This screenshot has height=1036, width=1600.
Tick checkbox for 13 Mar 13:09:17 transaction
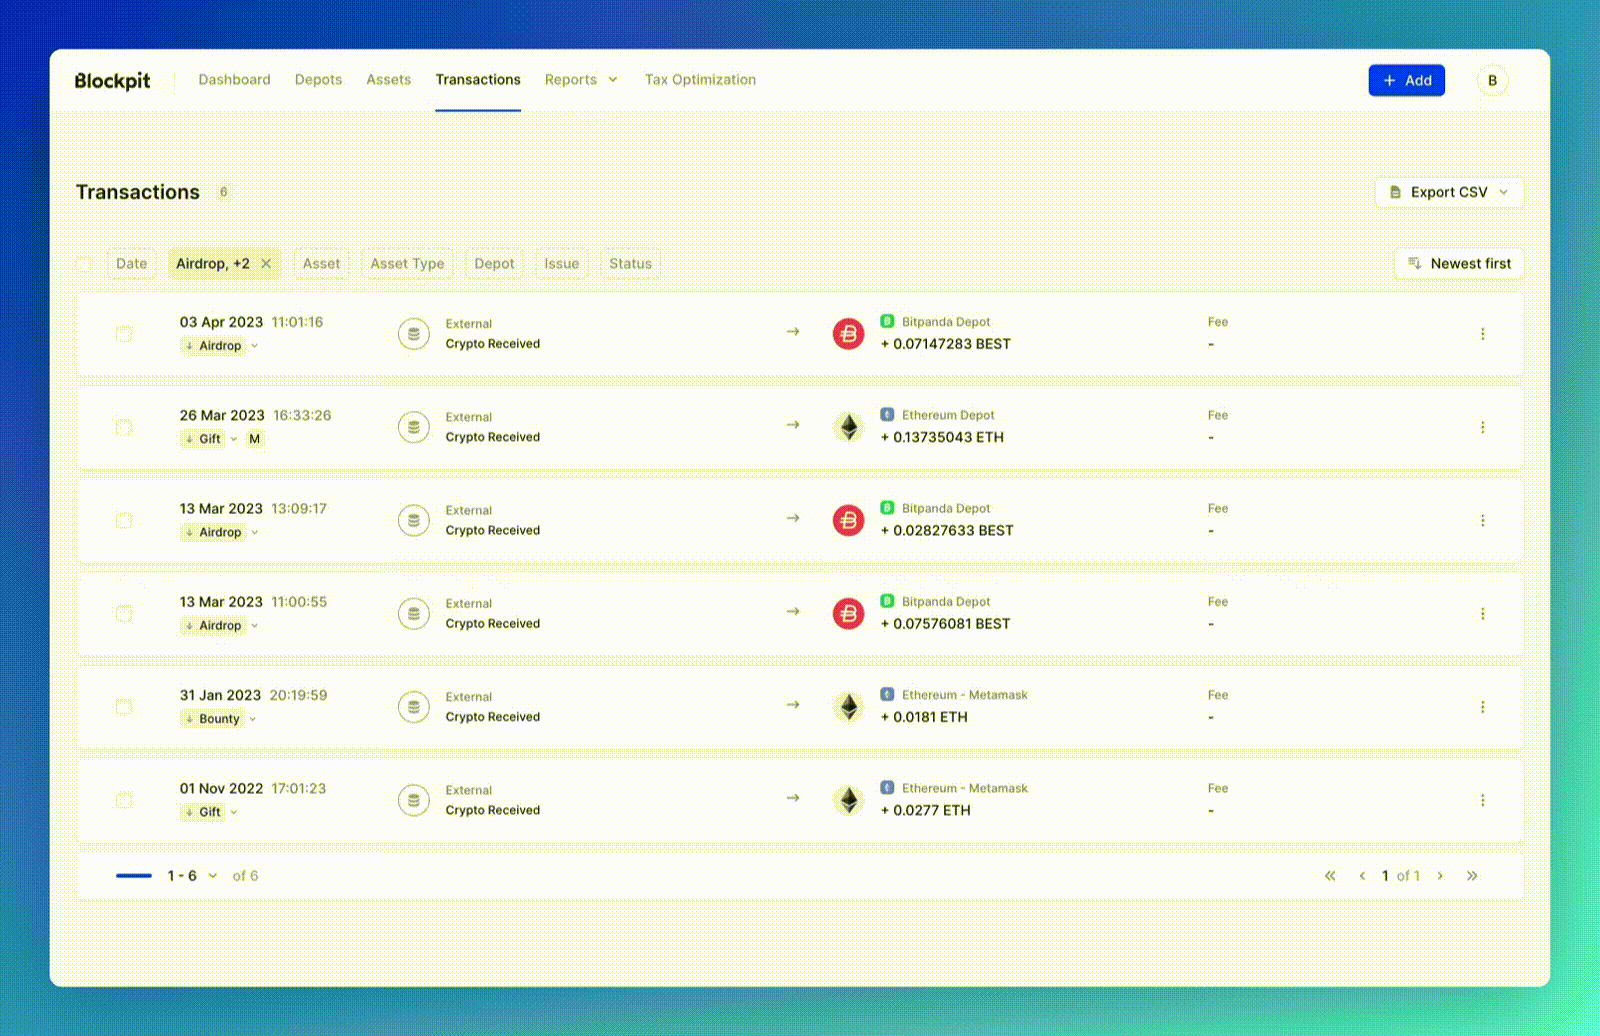124,521
